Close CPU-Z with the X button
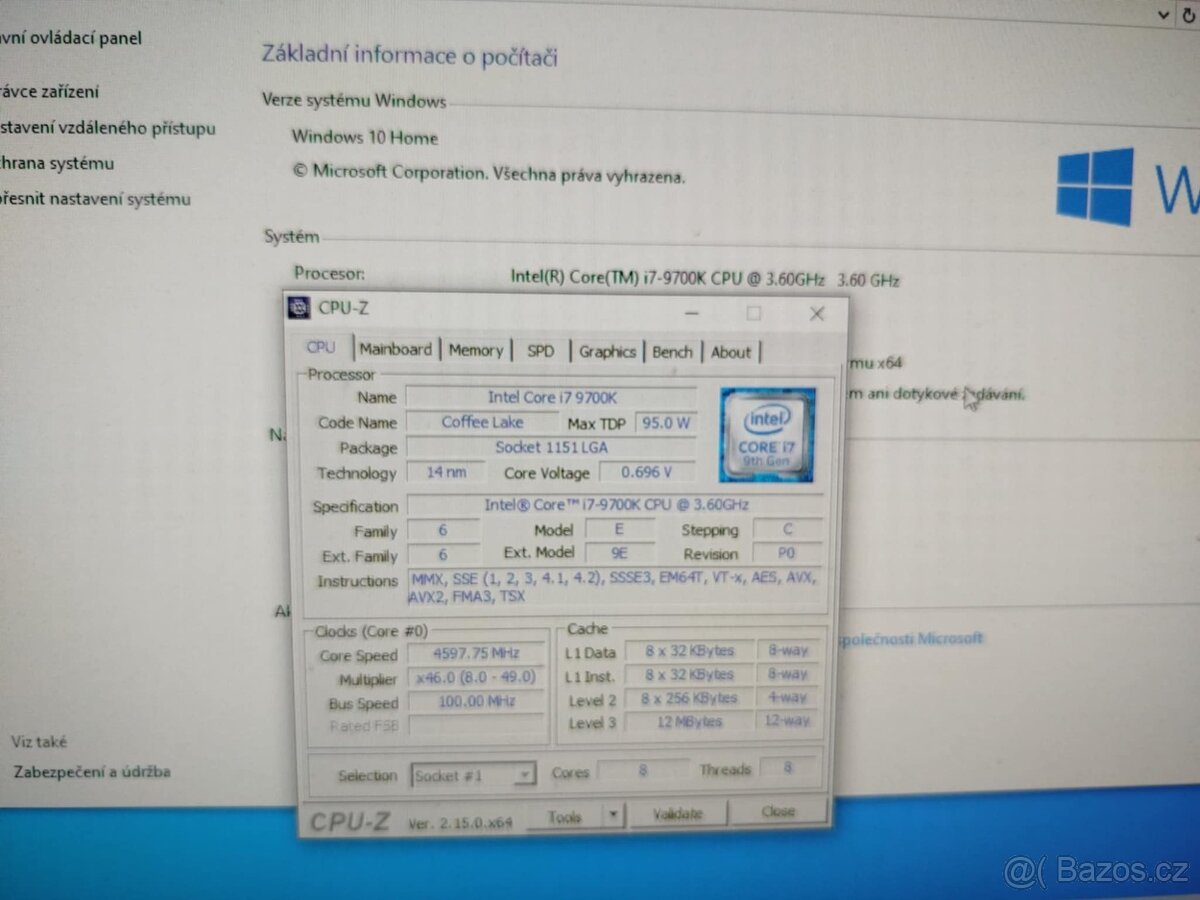The height and width of the screenshot is (900, 1200). tap(817, 314)
